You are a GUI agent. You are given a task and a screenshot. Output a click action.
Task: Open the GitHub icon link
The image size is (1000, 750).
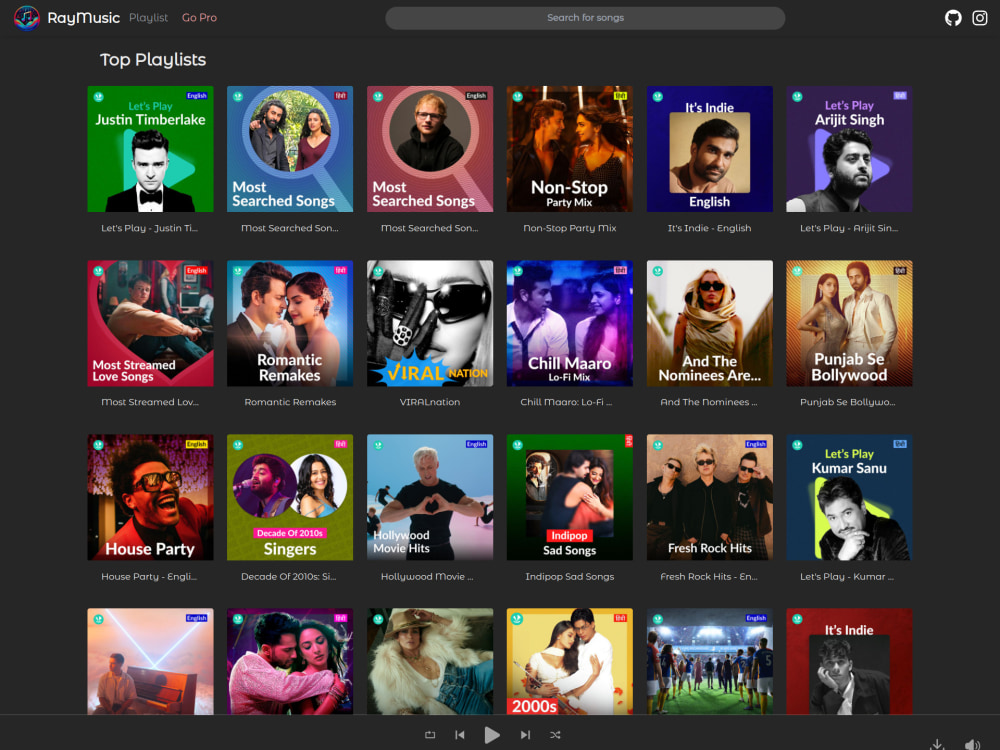(953, 18)
